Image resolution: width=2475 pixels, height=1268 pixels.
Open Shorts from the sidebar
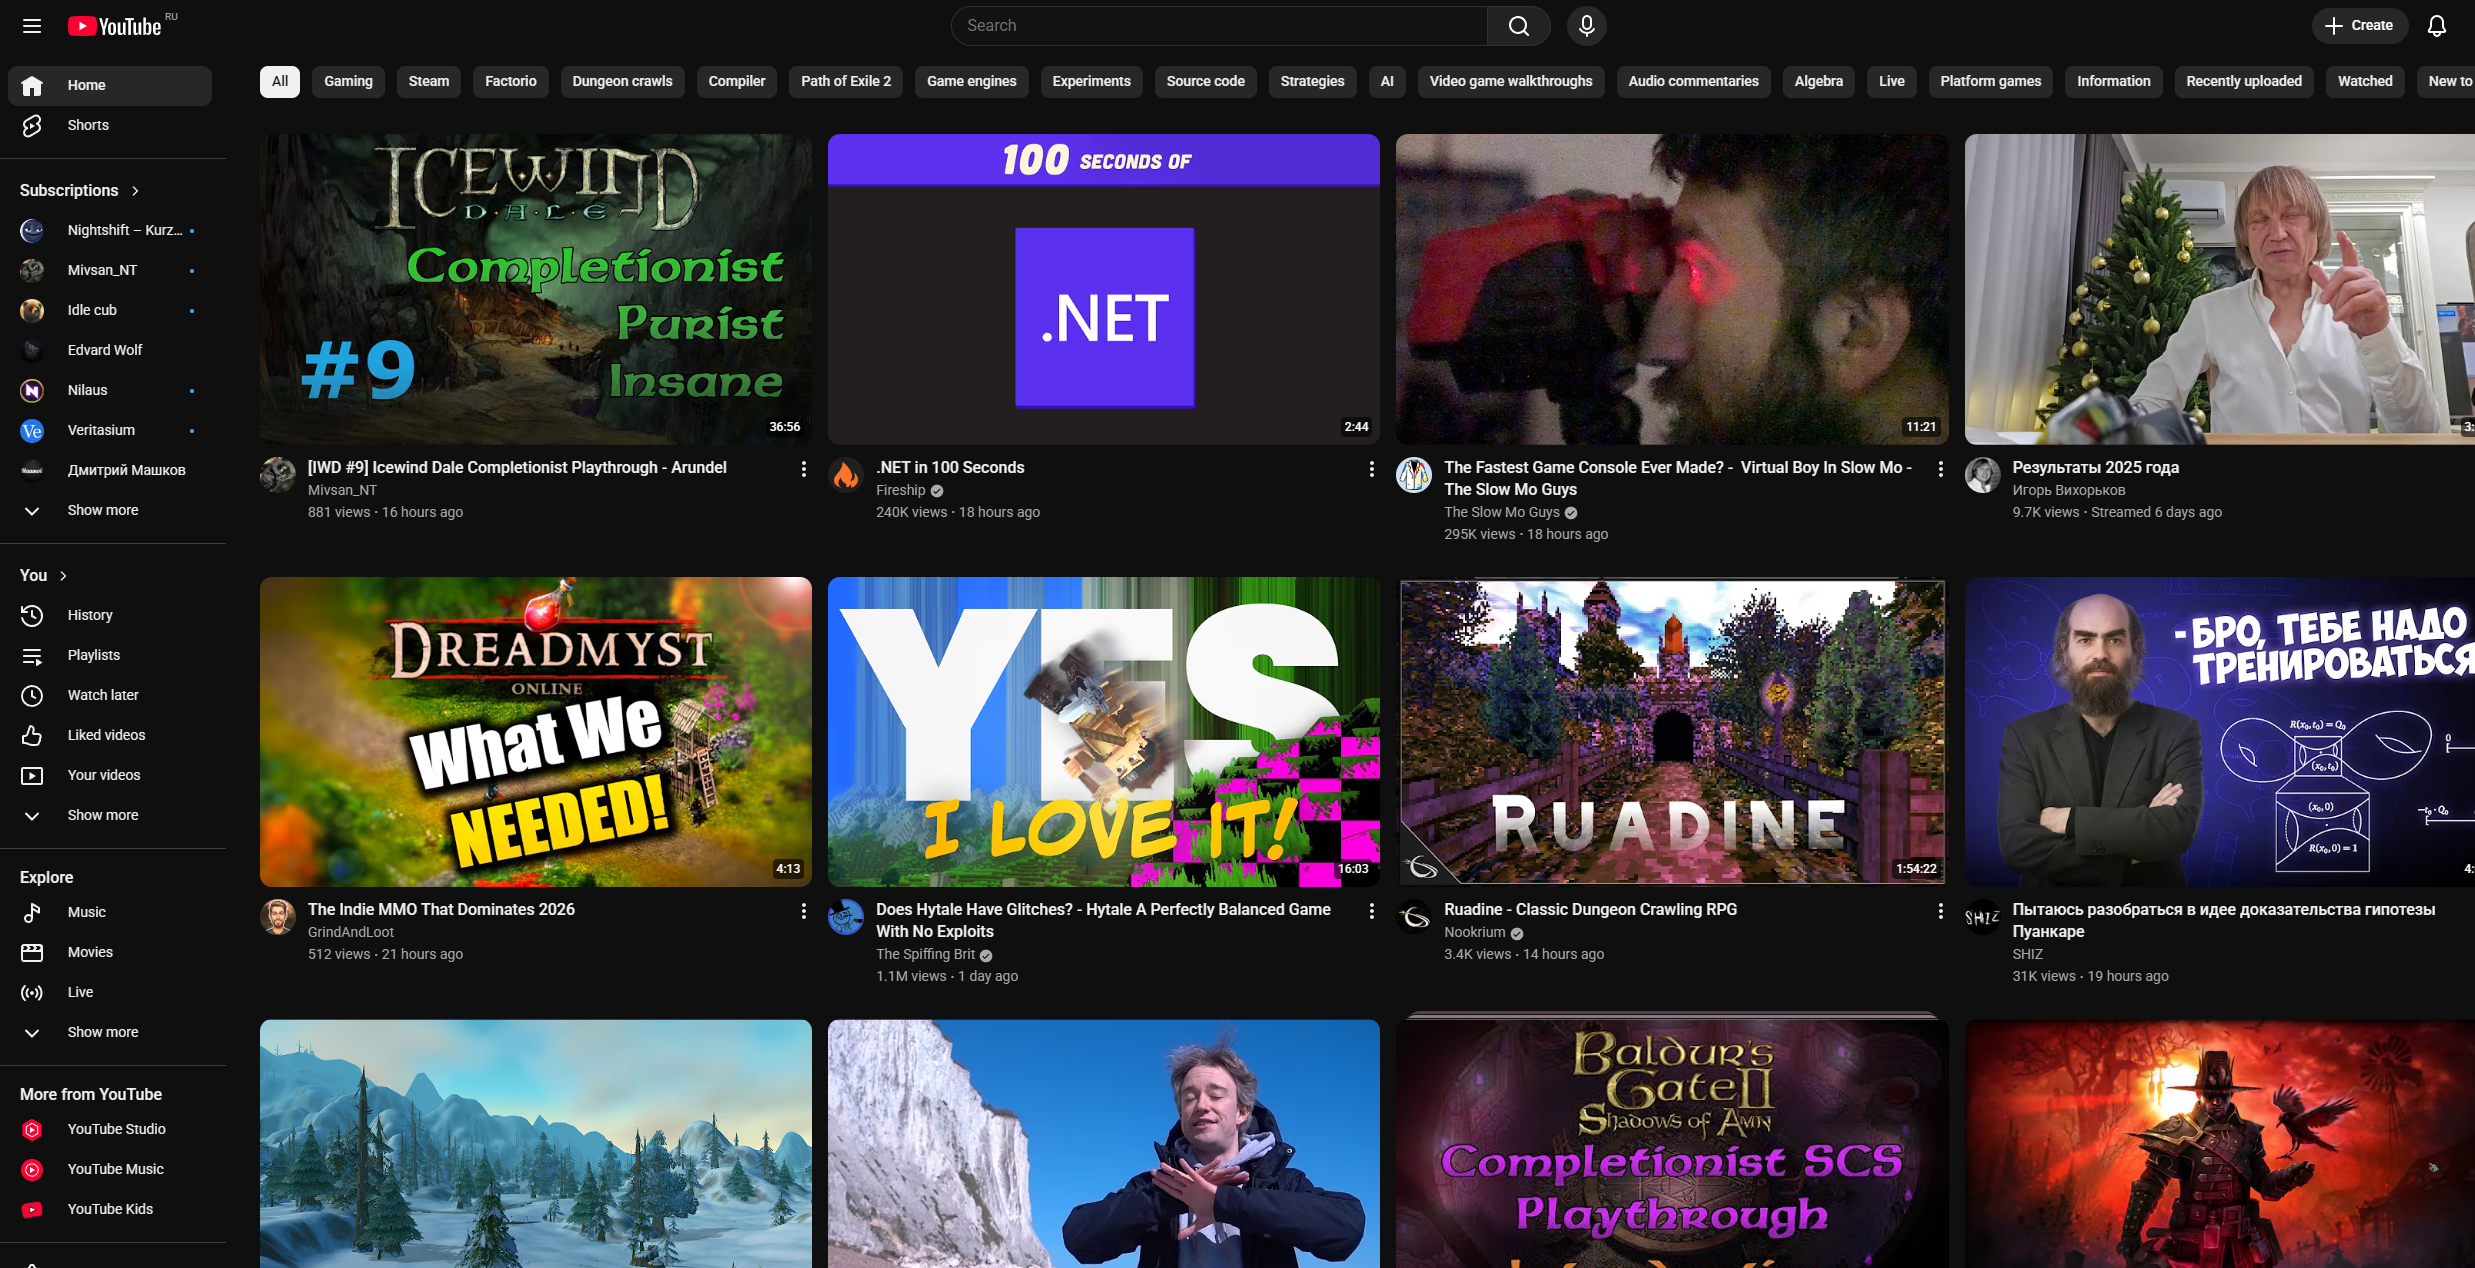(88, 125)
